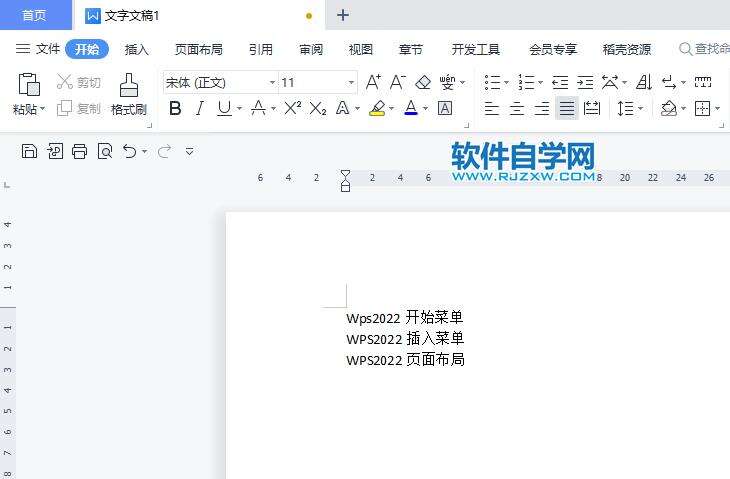The image size is (730, 479).
Task: Switch to the 页面布局 (Page Layout) tab
Action: 198,49
